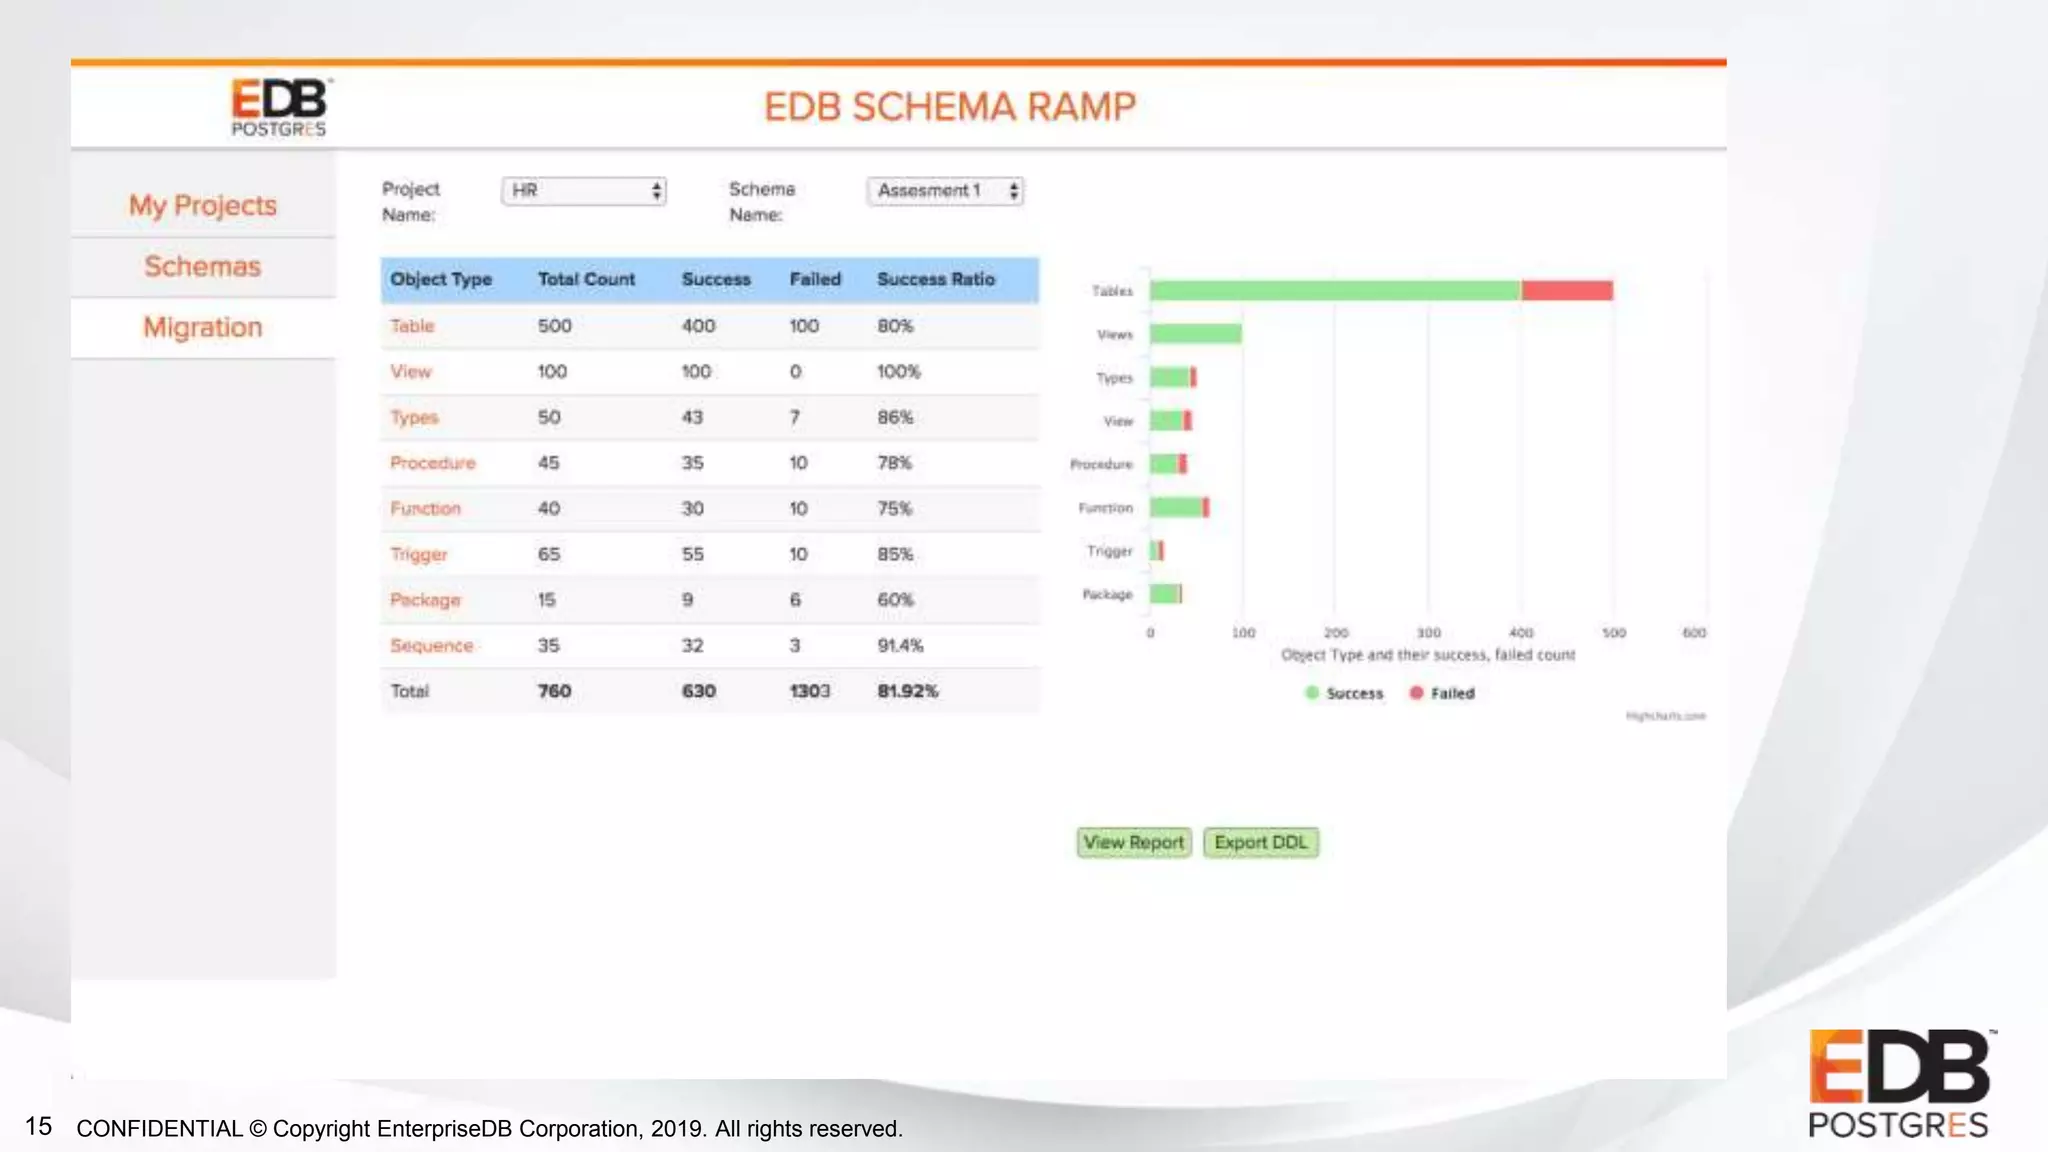Click the Highcharts.com credit link
The height and width of the screenshot is (1152, 2048).
tap(1665, 716)
